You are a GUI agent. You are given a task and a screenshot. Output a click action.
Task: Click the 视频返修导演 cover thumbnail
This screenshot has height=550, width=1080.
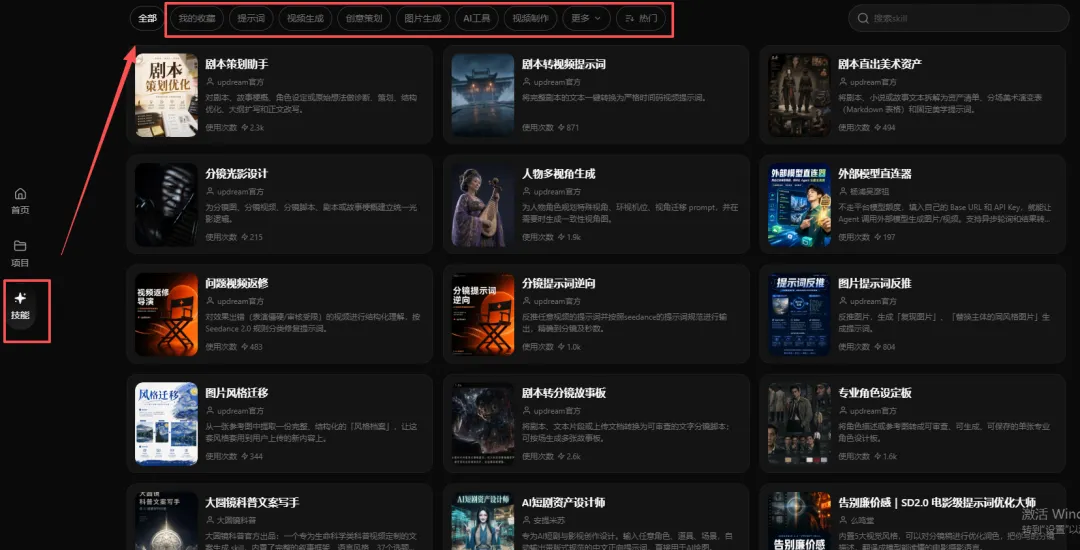click(167, 315)
